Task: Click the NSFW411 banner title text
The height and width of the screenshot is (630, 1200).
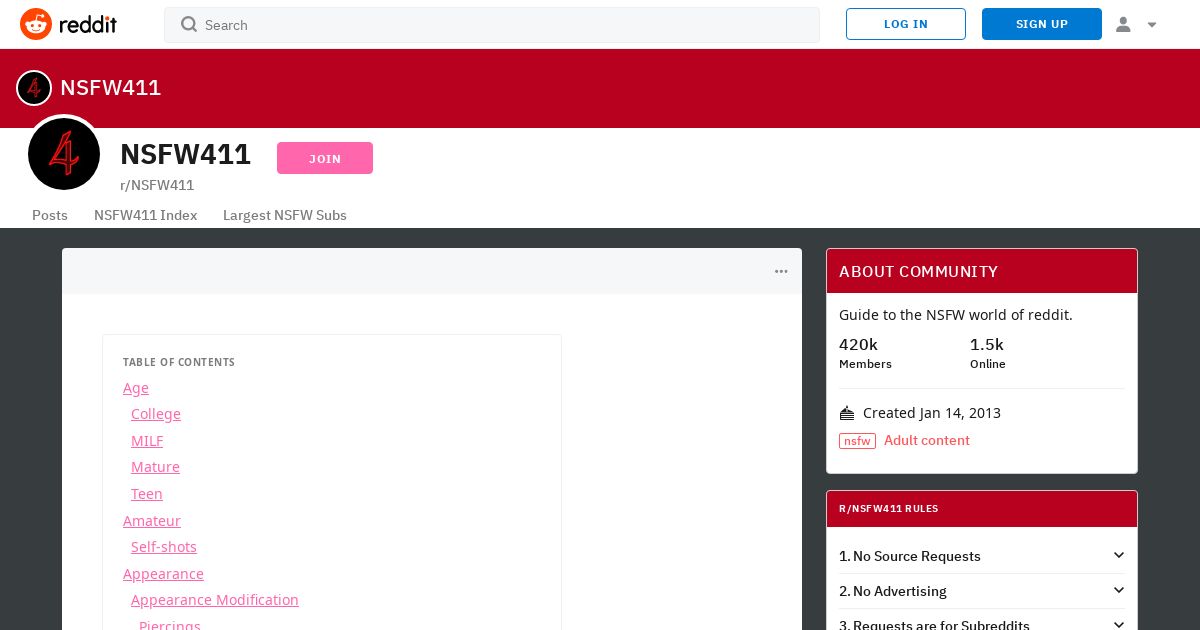Action: 110,88
